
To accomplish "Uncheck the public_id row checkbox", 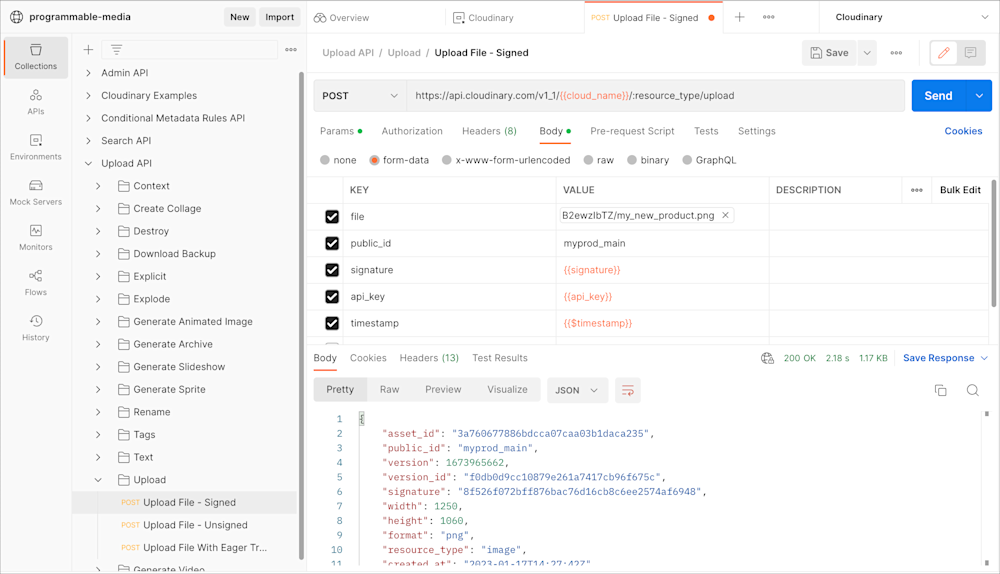I will (332, 243).
